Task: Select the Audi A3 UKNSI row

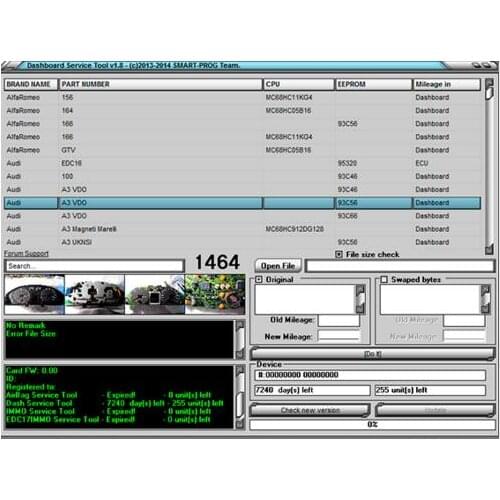Action: [x=242, y=242]
